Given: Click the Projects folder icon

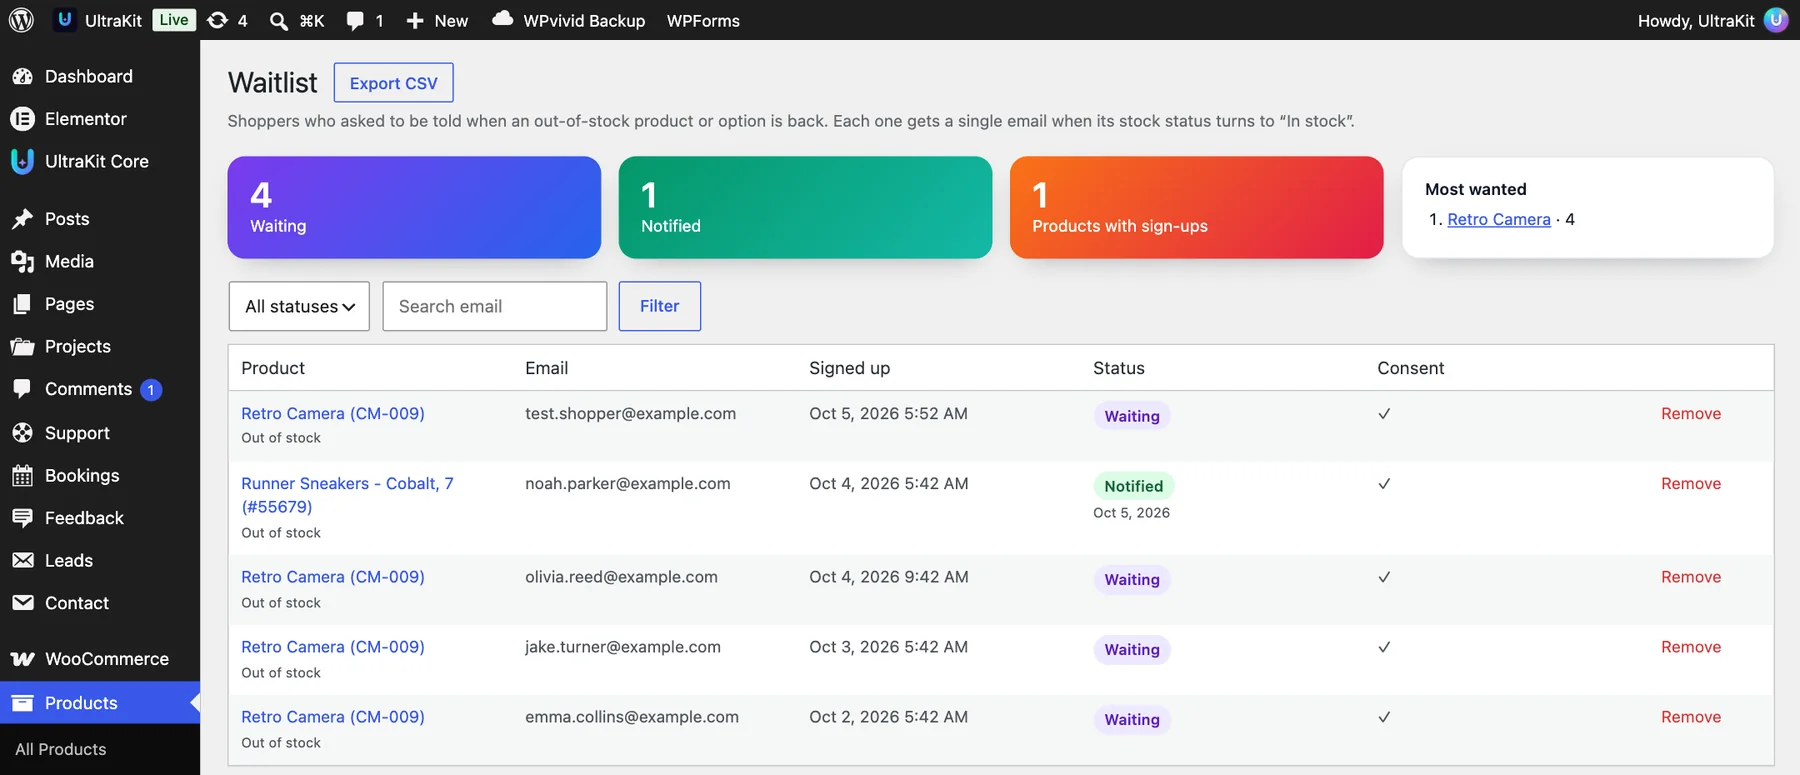Looking at the screenshot, I should 22,346.
